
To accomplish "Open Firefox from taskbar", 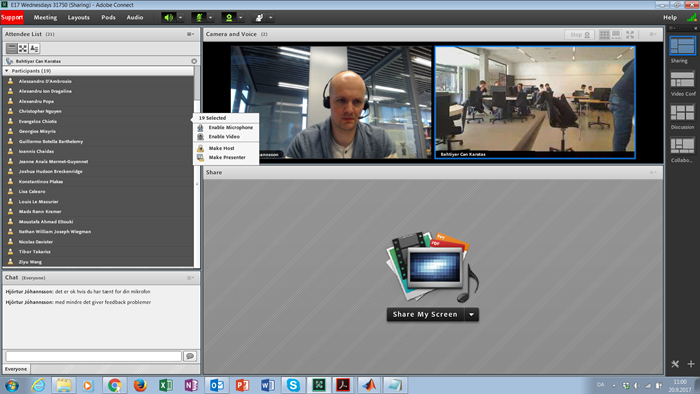I will click(140, 385).
